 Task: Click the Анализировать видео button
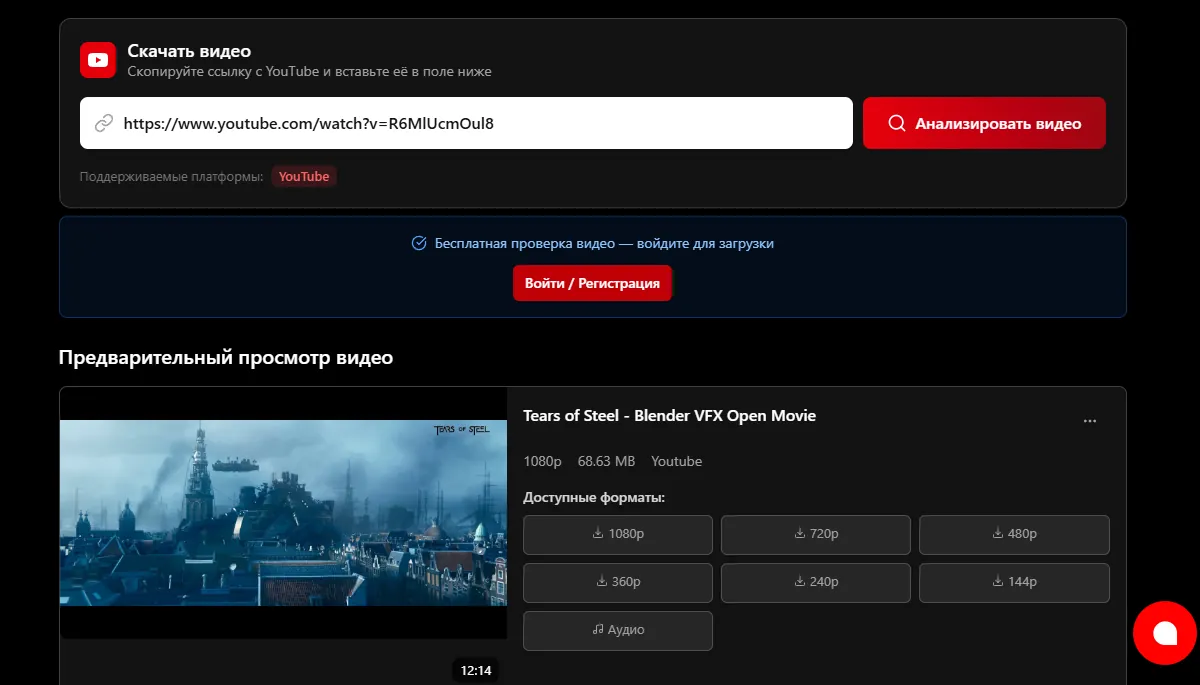pos(984,123)
